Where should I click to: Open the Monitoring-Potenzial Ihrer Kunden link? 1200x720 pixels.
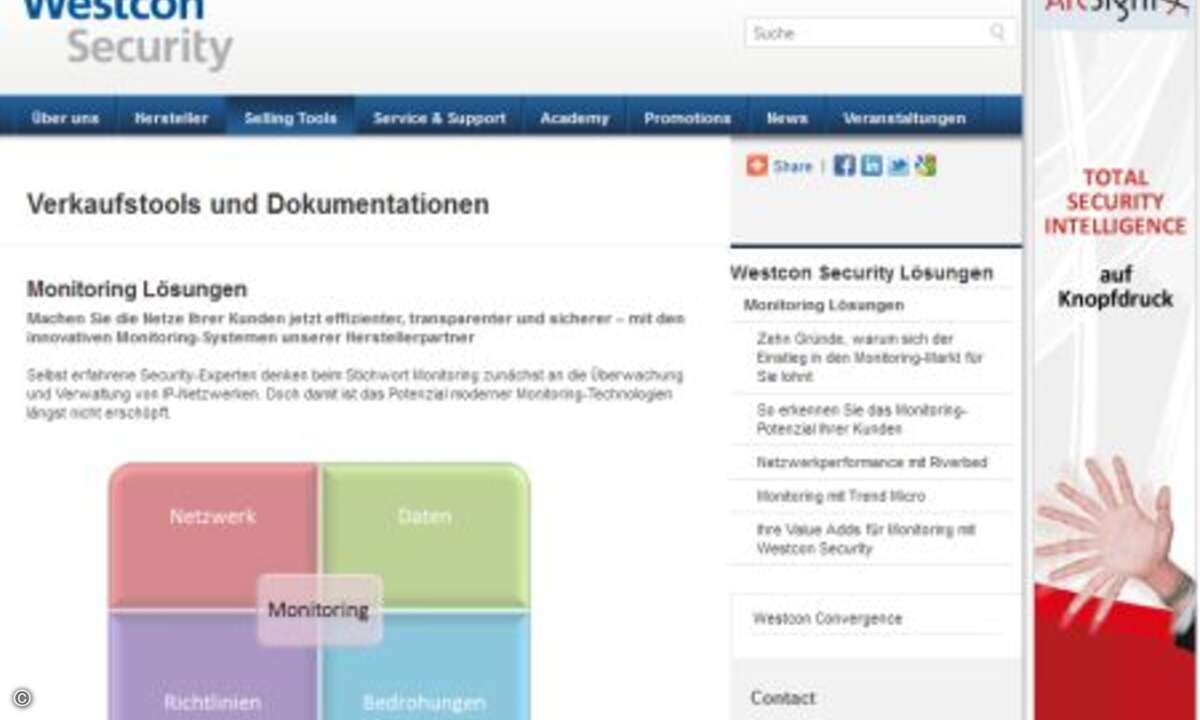pyautogui.click(x=862, y=420)
